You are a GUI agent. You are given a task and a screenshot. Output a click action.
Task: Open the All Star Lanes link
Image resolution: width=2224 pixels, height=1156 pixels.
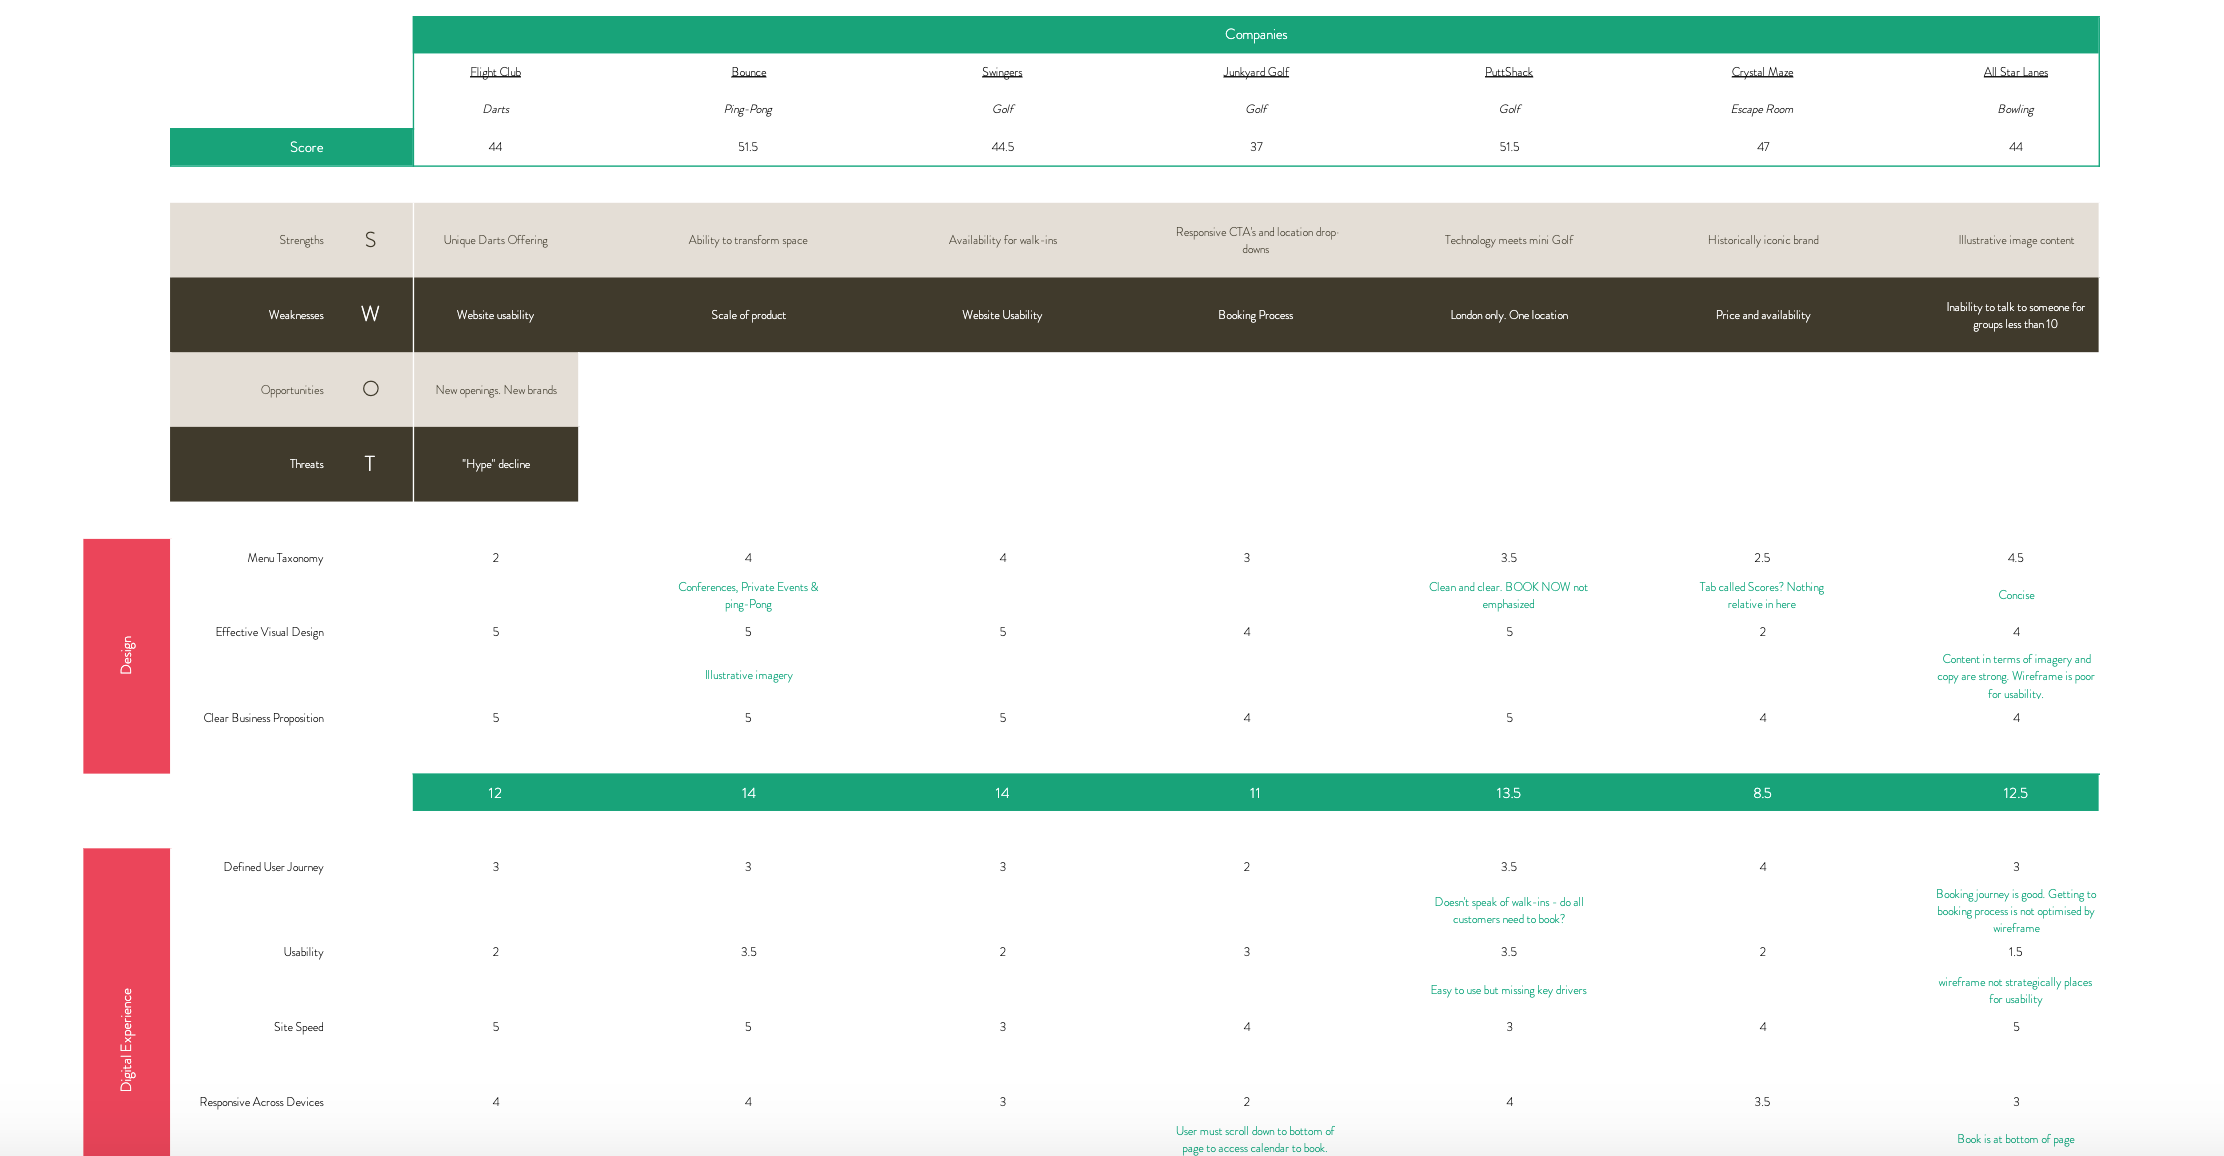(x=2016, y=72)
